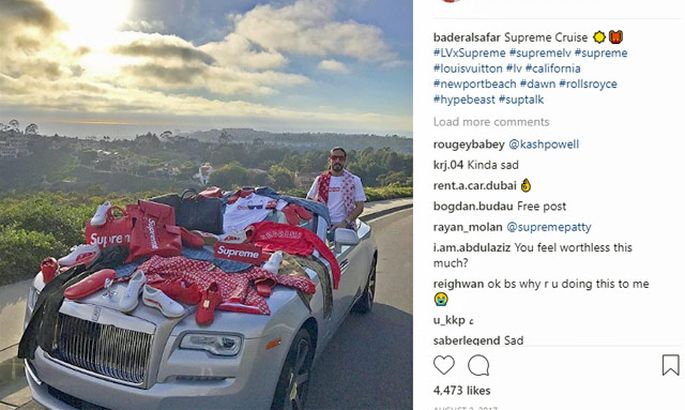Viewport: 685px width, 410px height.
Task: Like the post with heart icon
Action: (444, 365)
